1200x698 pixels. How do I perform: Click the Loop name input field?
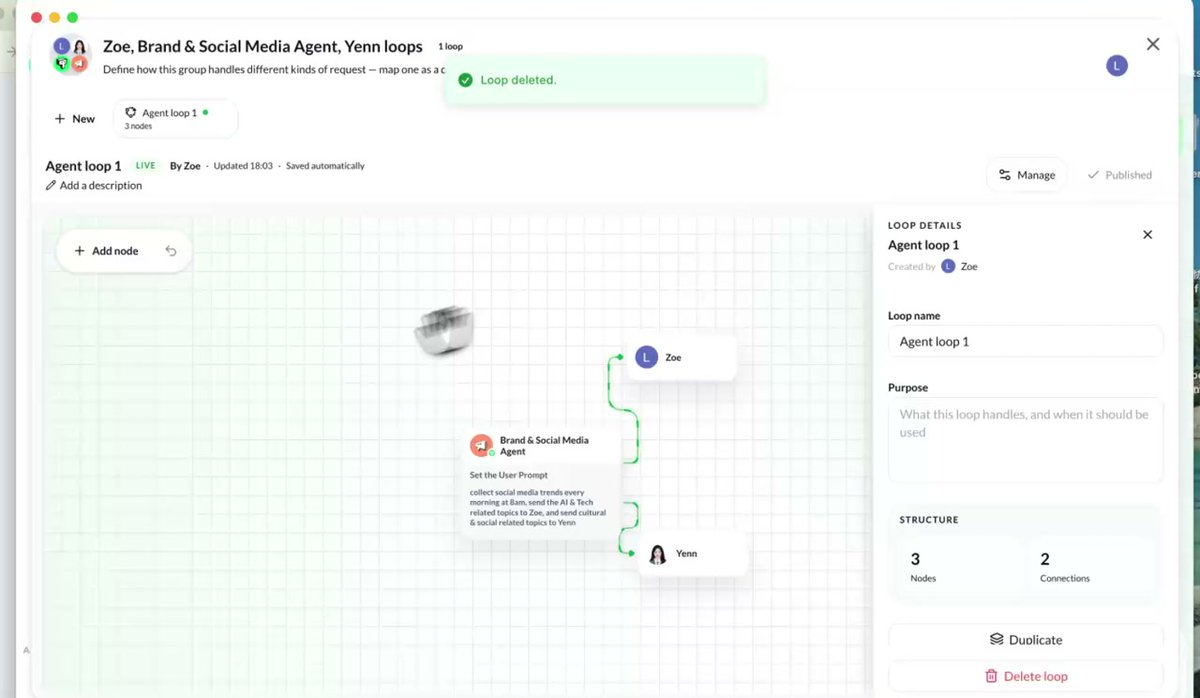(1025, 341)
